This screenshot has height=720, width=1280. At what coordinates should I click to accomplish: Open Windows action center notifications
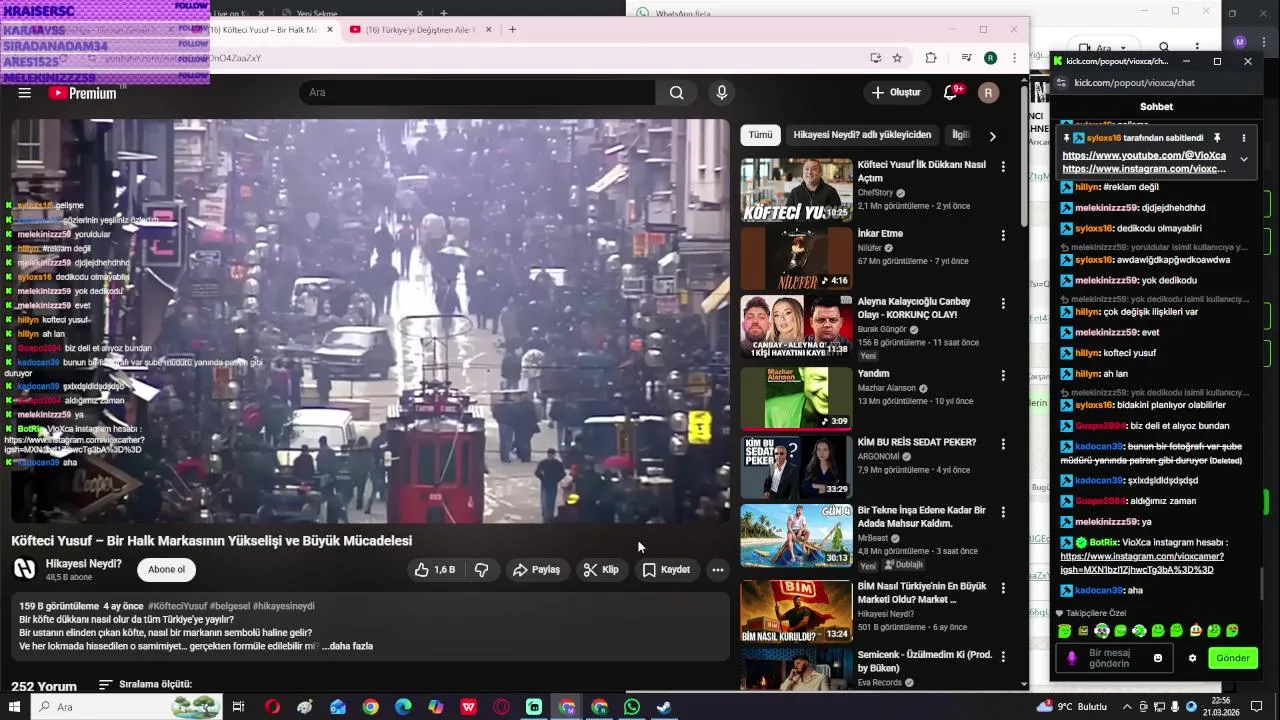coord(1257,707)
